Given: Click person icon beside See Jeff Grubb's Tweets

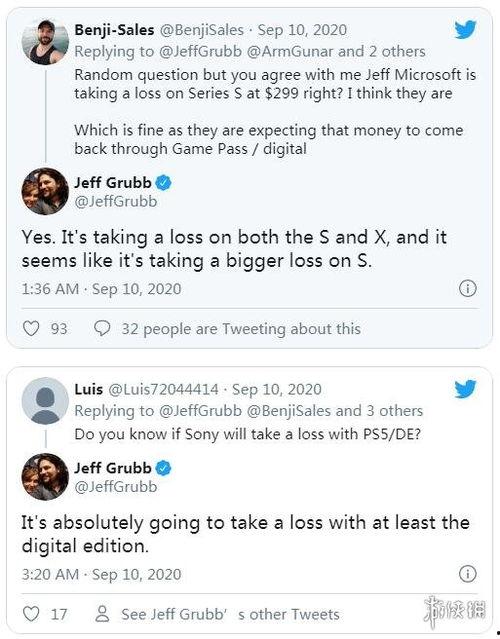Looking at the screenshot, I should point(102,614).
